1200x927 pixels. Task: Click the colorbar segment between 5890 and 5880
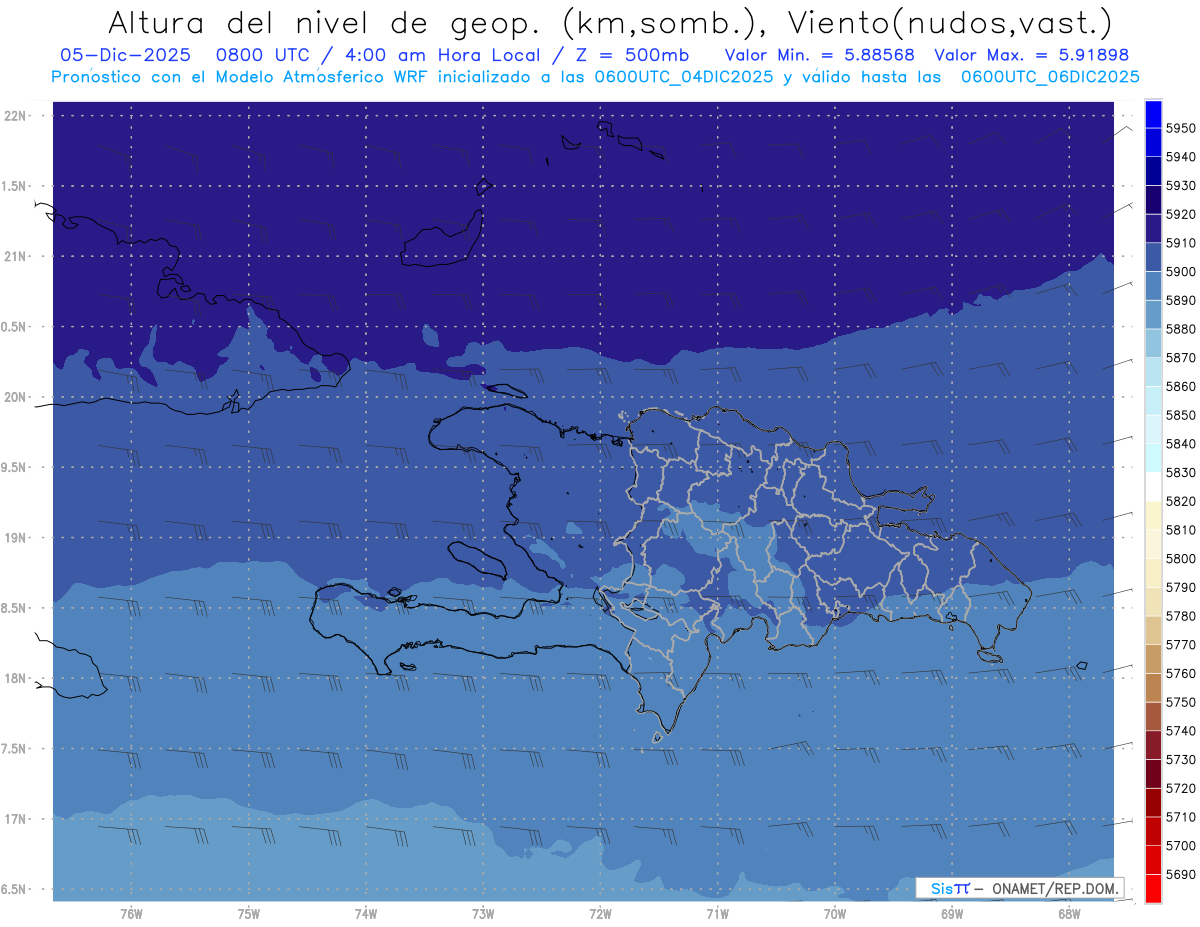coord(1153,315)
